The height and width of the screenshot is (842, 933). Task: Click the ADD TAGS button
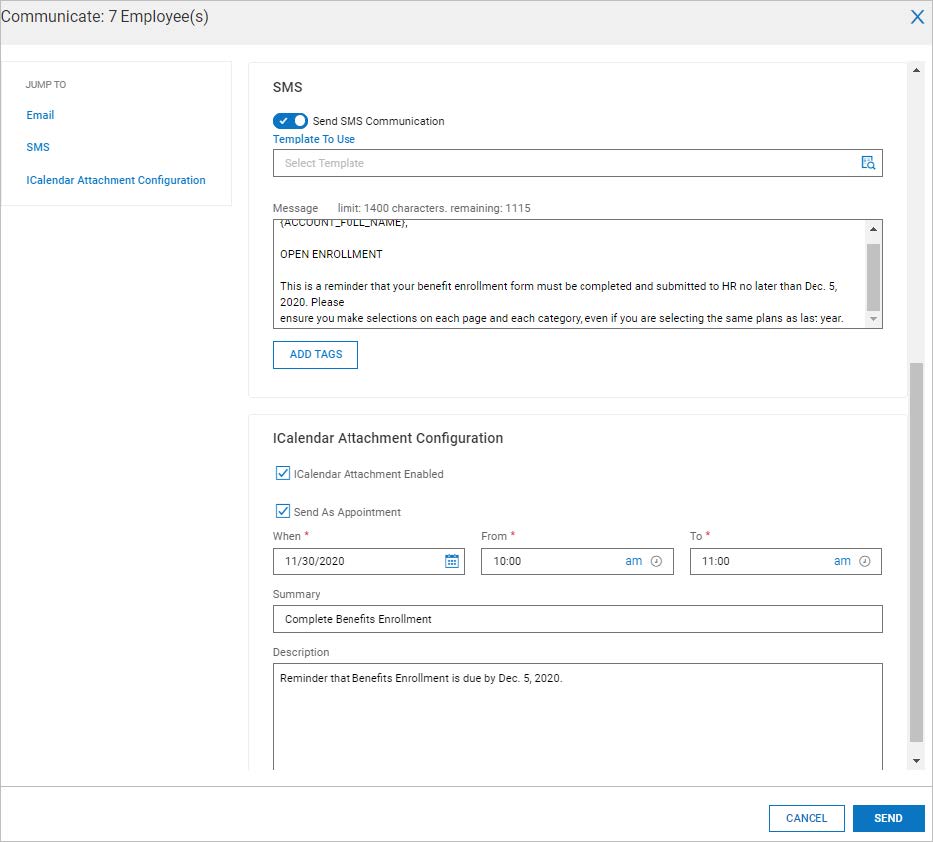point(315,355)
